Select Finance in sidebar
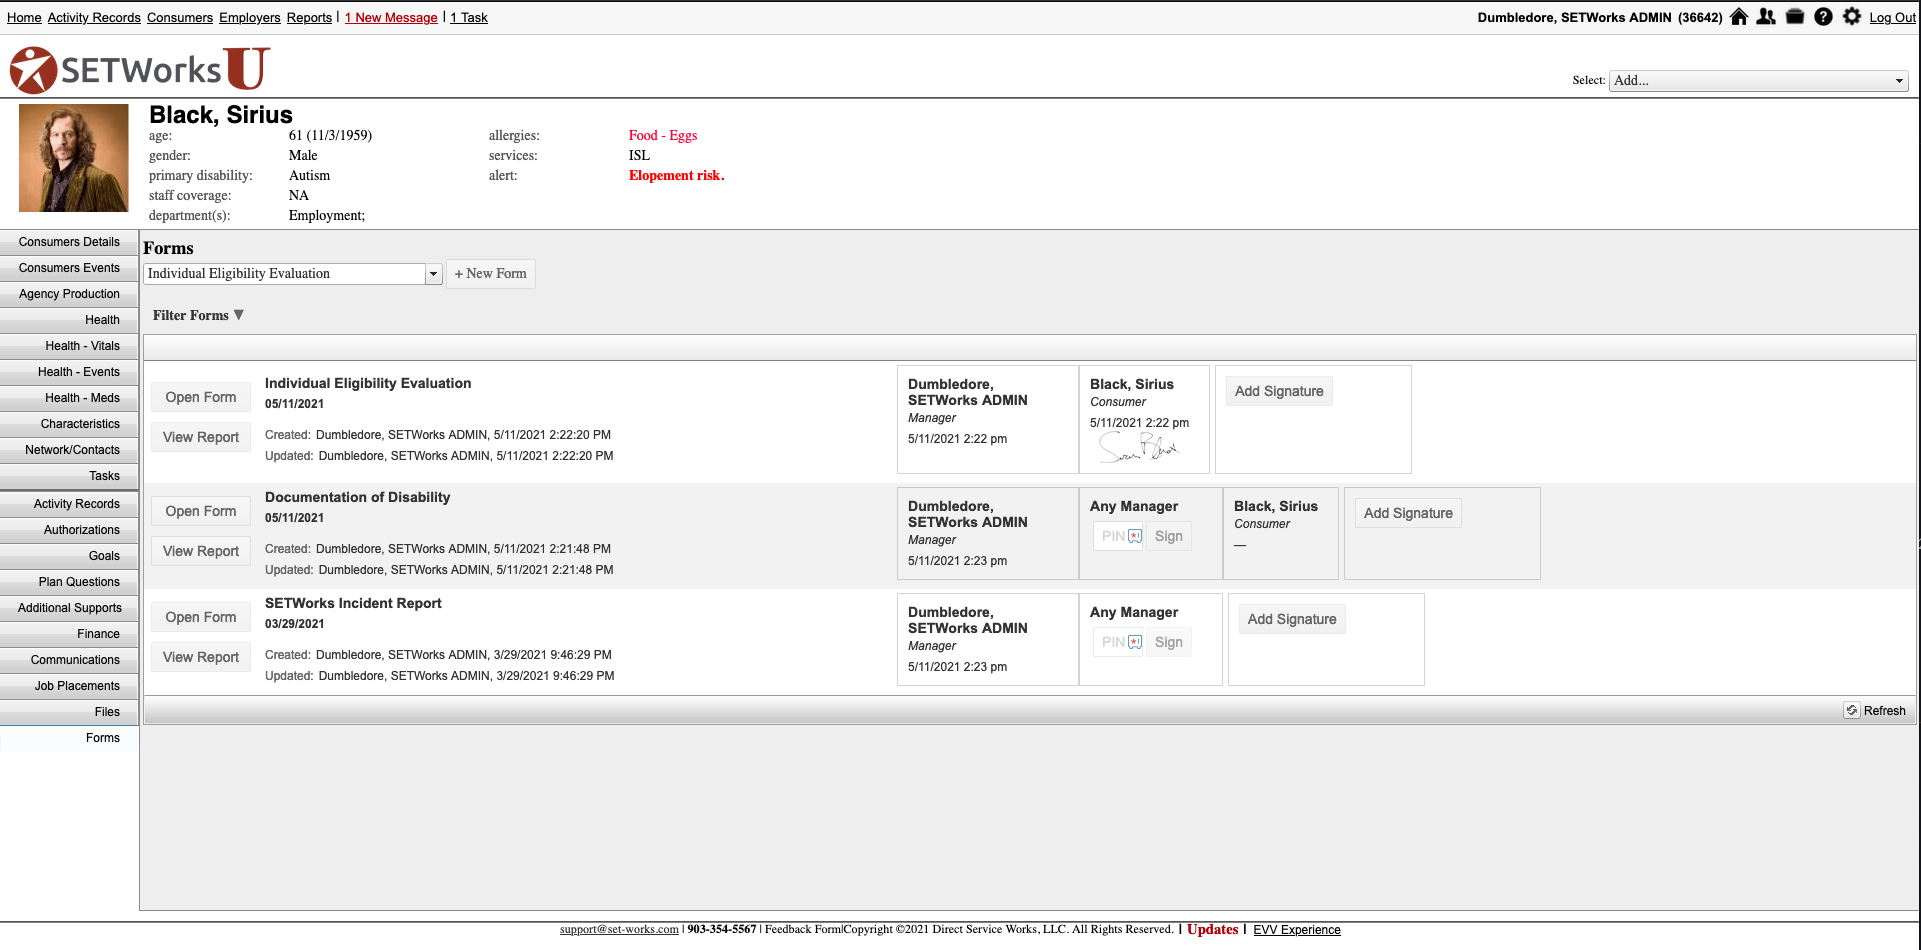This screenshot has width=1921, height=950. pos(69,634)
